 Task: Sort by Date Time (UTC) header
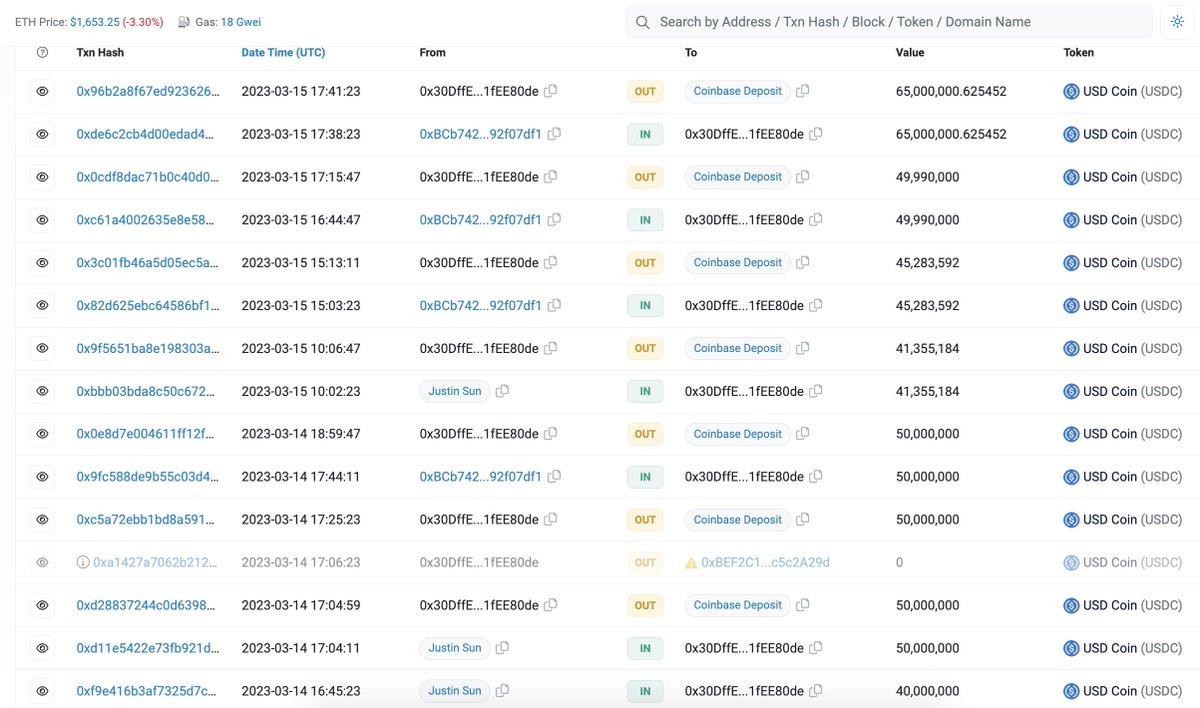(283, 52)
